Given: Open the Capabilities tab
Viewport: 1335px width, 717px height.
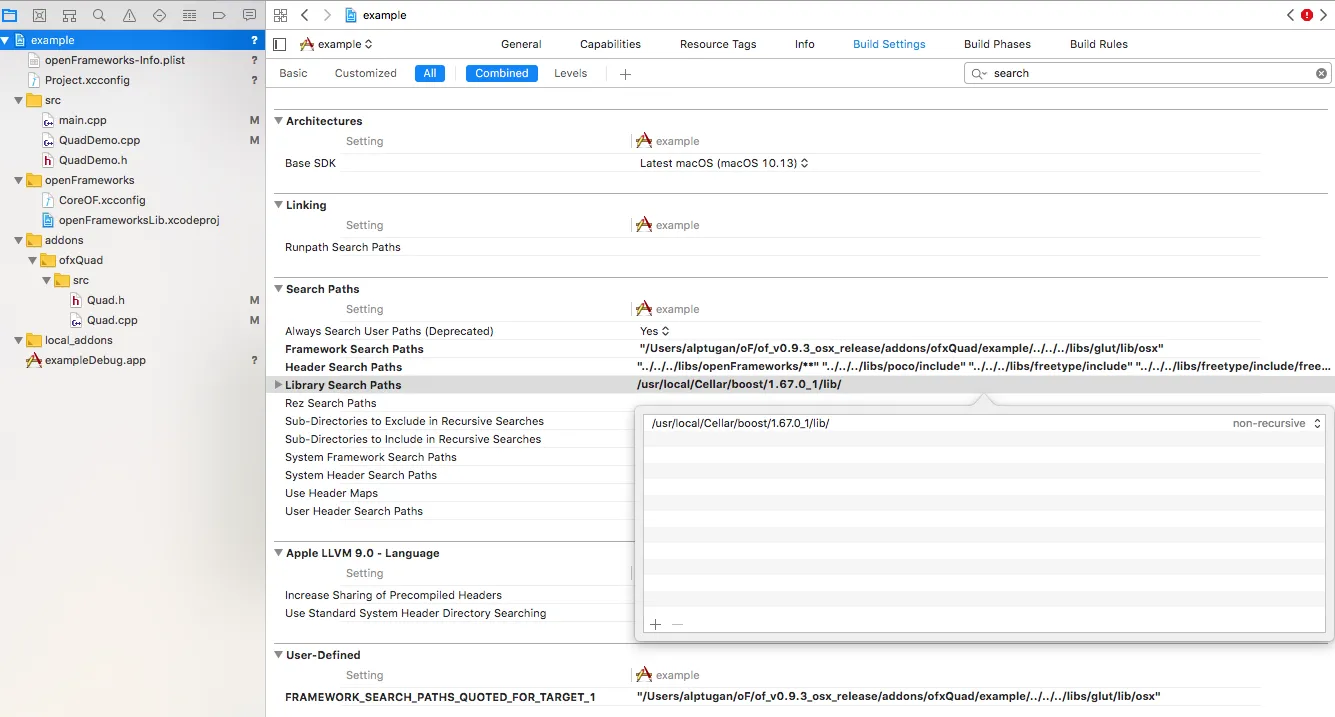Looking at the screenshot, I should (610, 44).
